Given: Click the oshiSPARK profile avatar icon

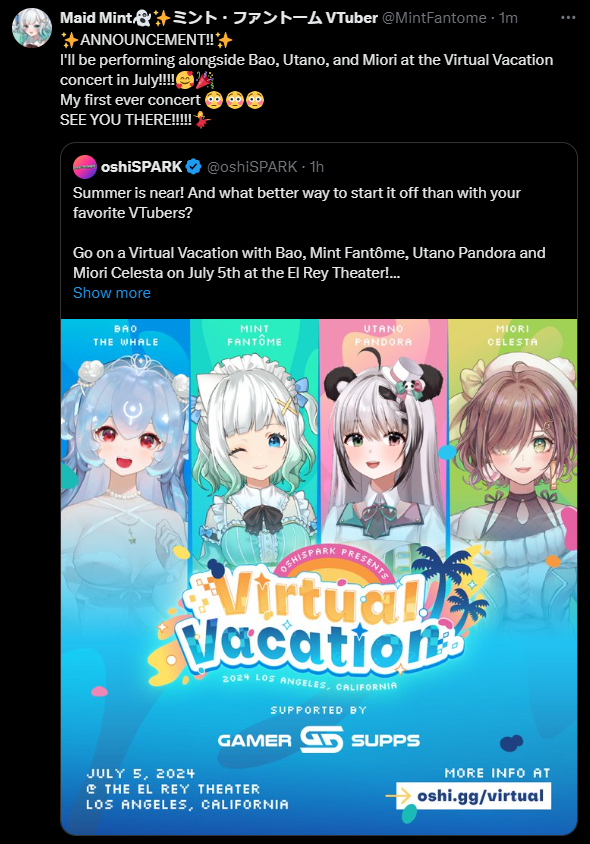Looking at the screenshot, I should (x=85, y=167).
